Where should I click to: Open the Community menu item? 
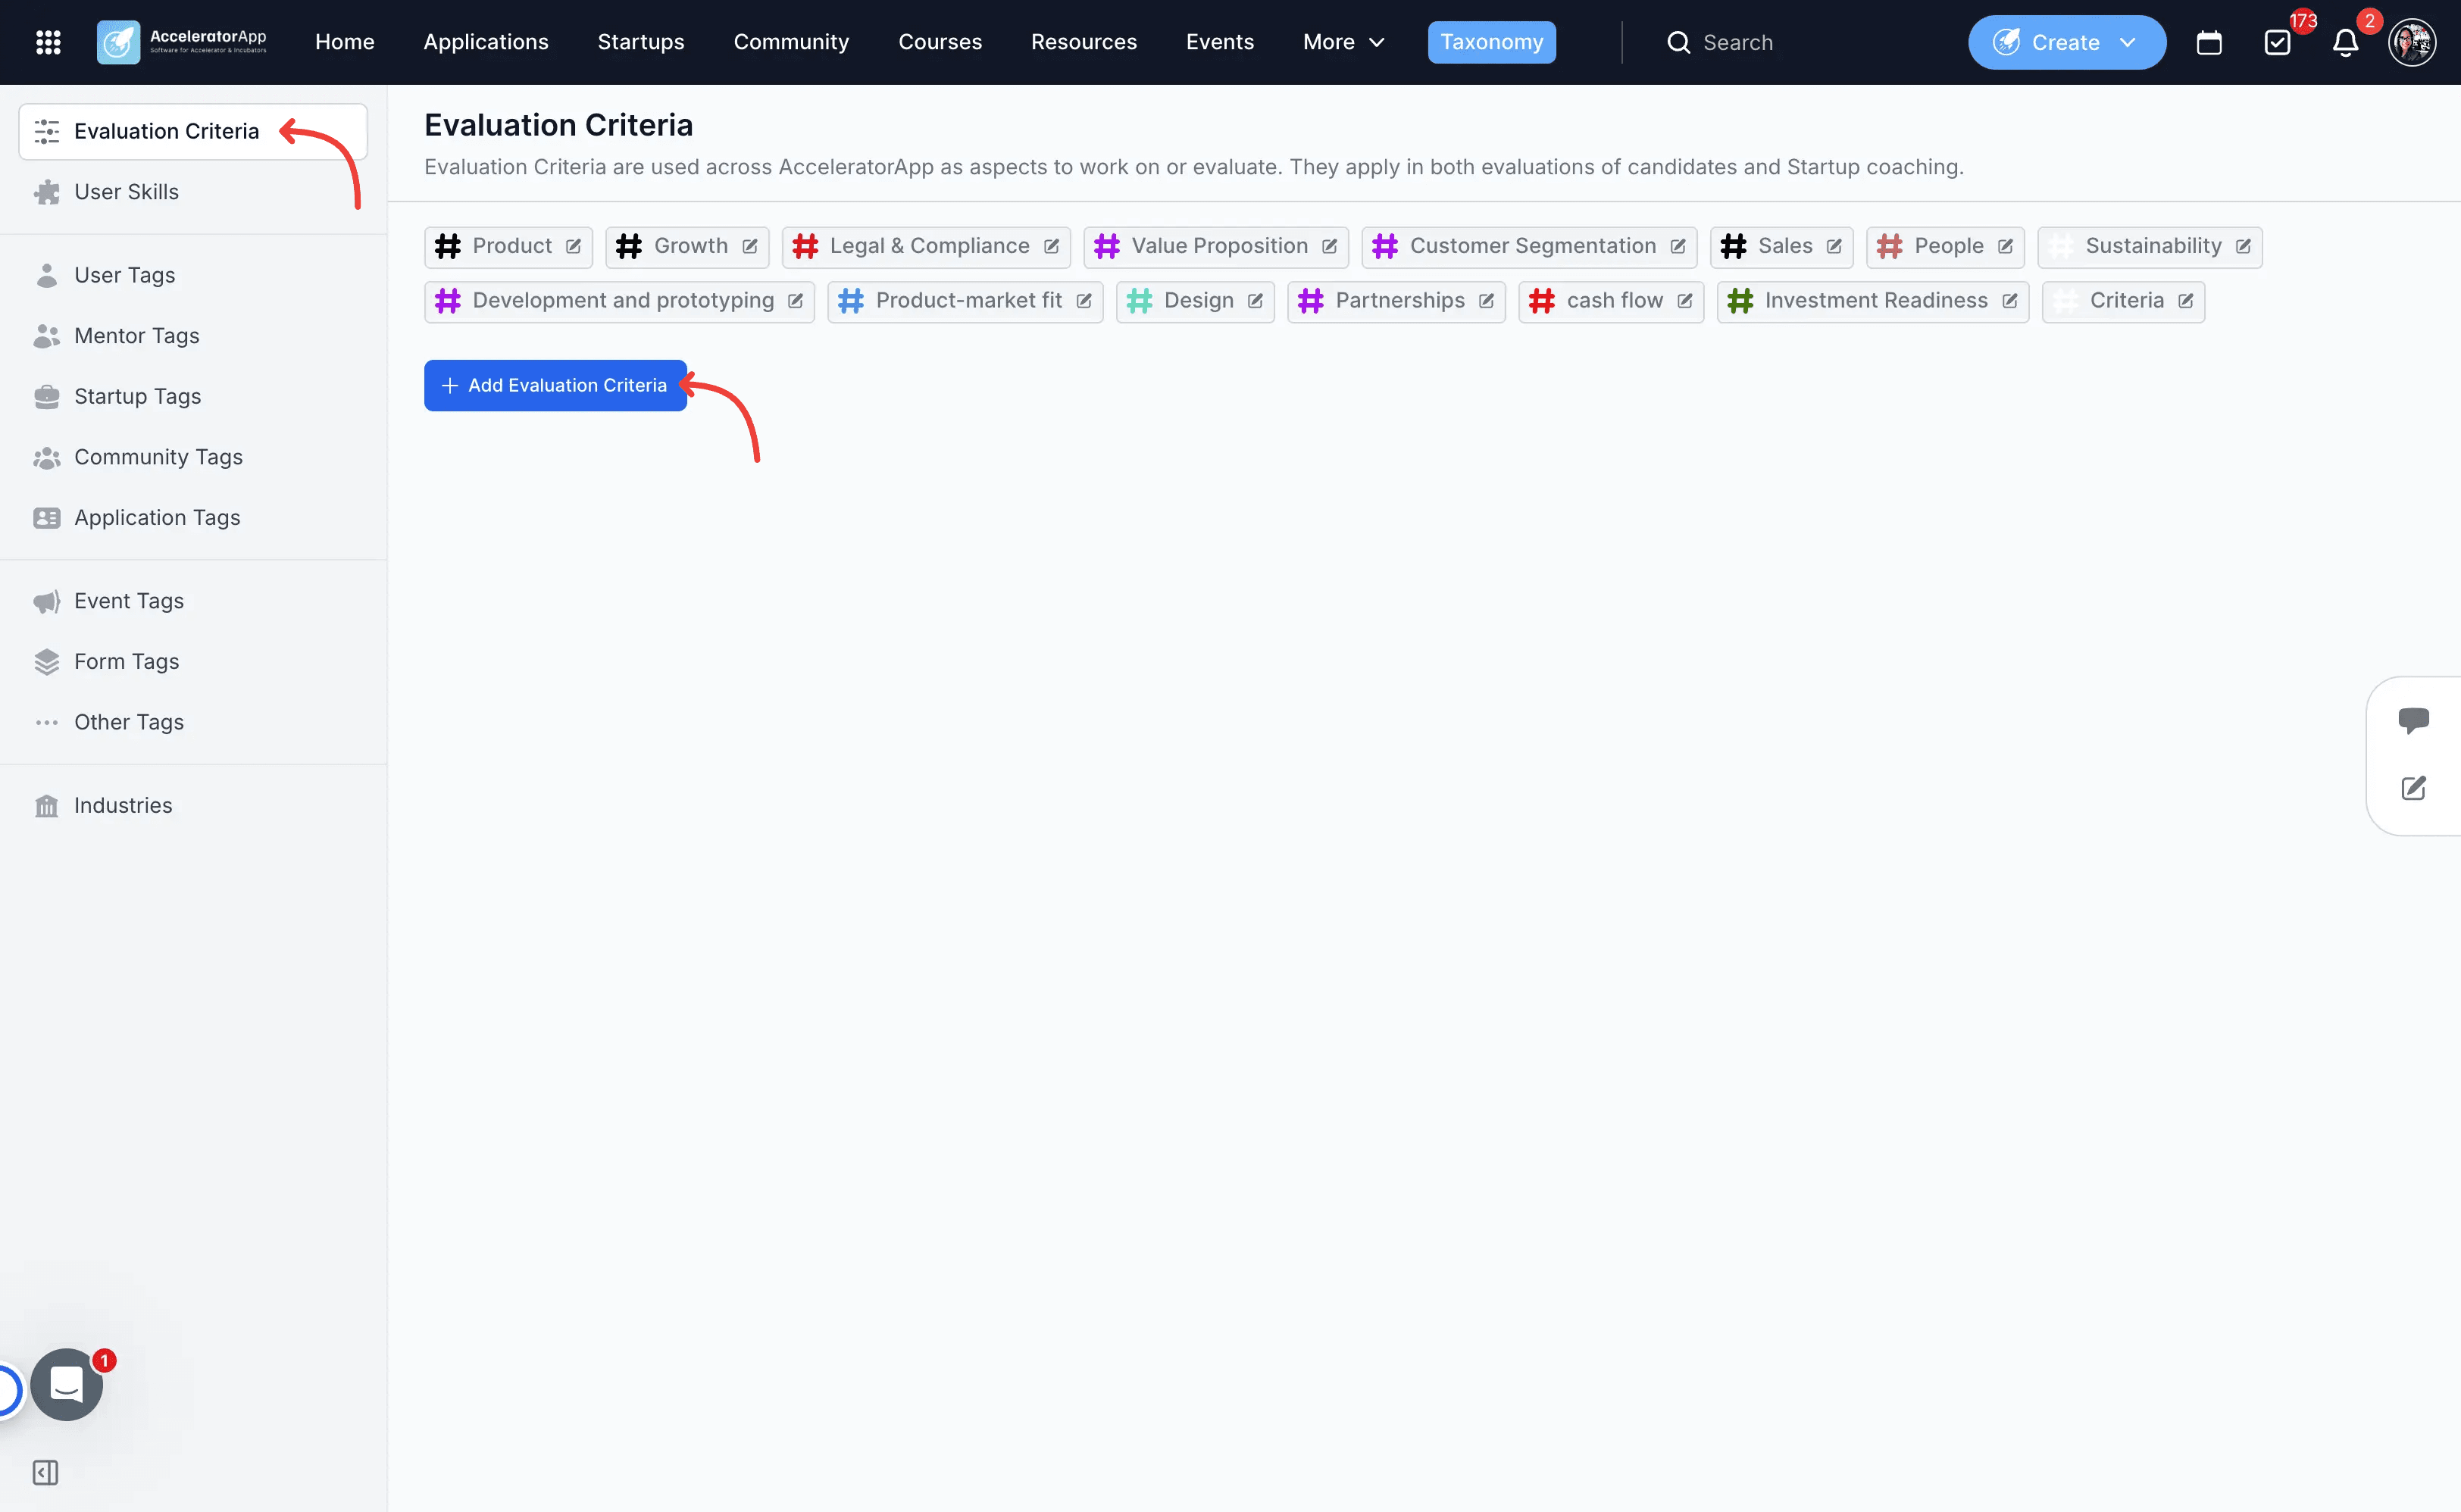click(791, 42)
